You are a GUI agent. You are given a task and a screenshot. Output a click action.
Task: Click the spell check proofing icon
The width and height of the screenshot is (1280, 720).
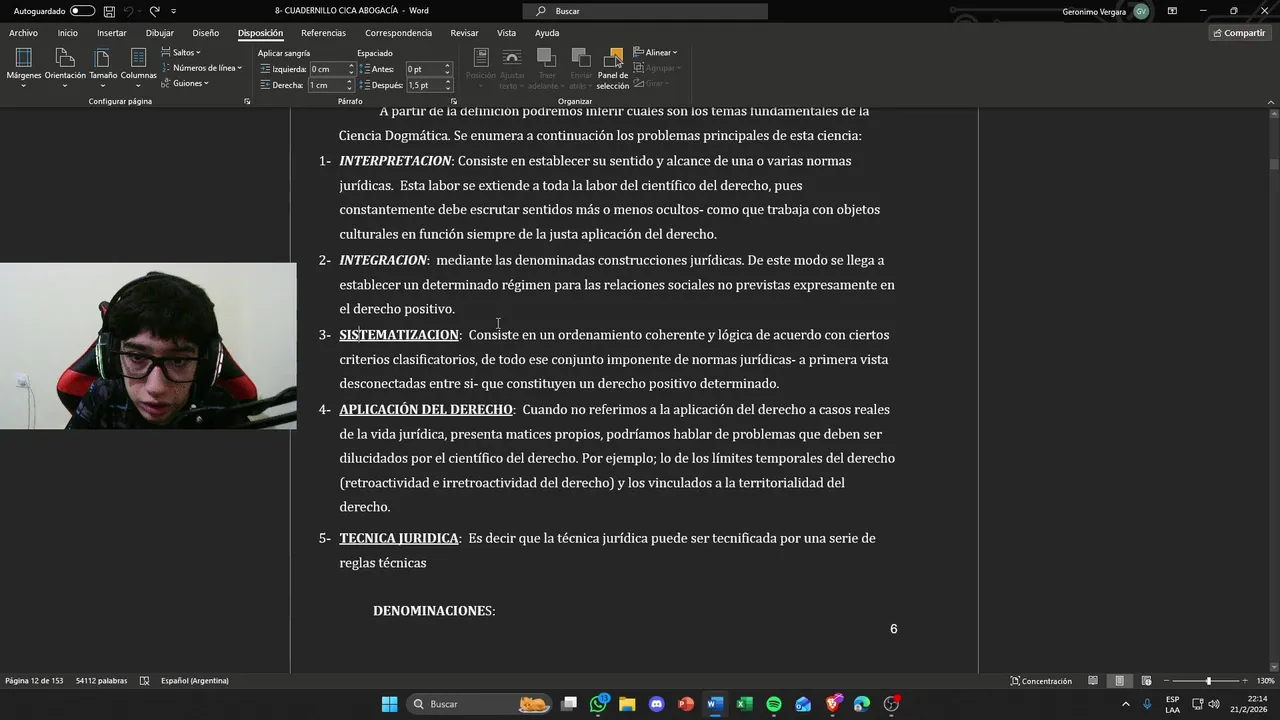click(x=145, y=681)
